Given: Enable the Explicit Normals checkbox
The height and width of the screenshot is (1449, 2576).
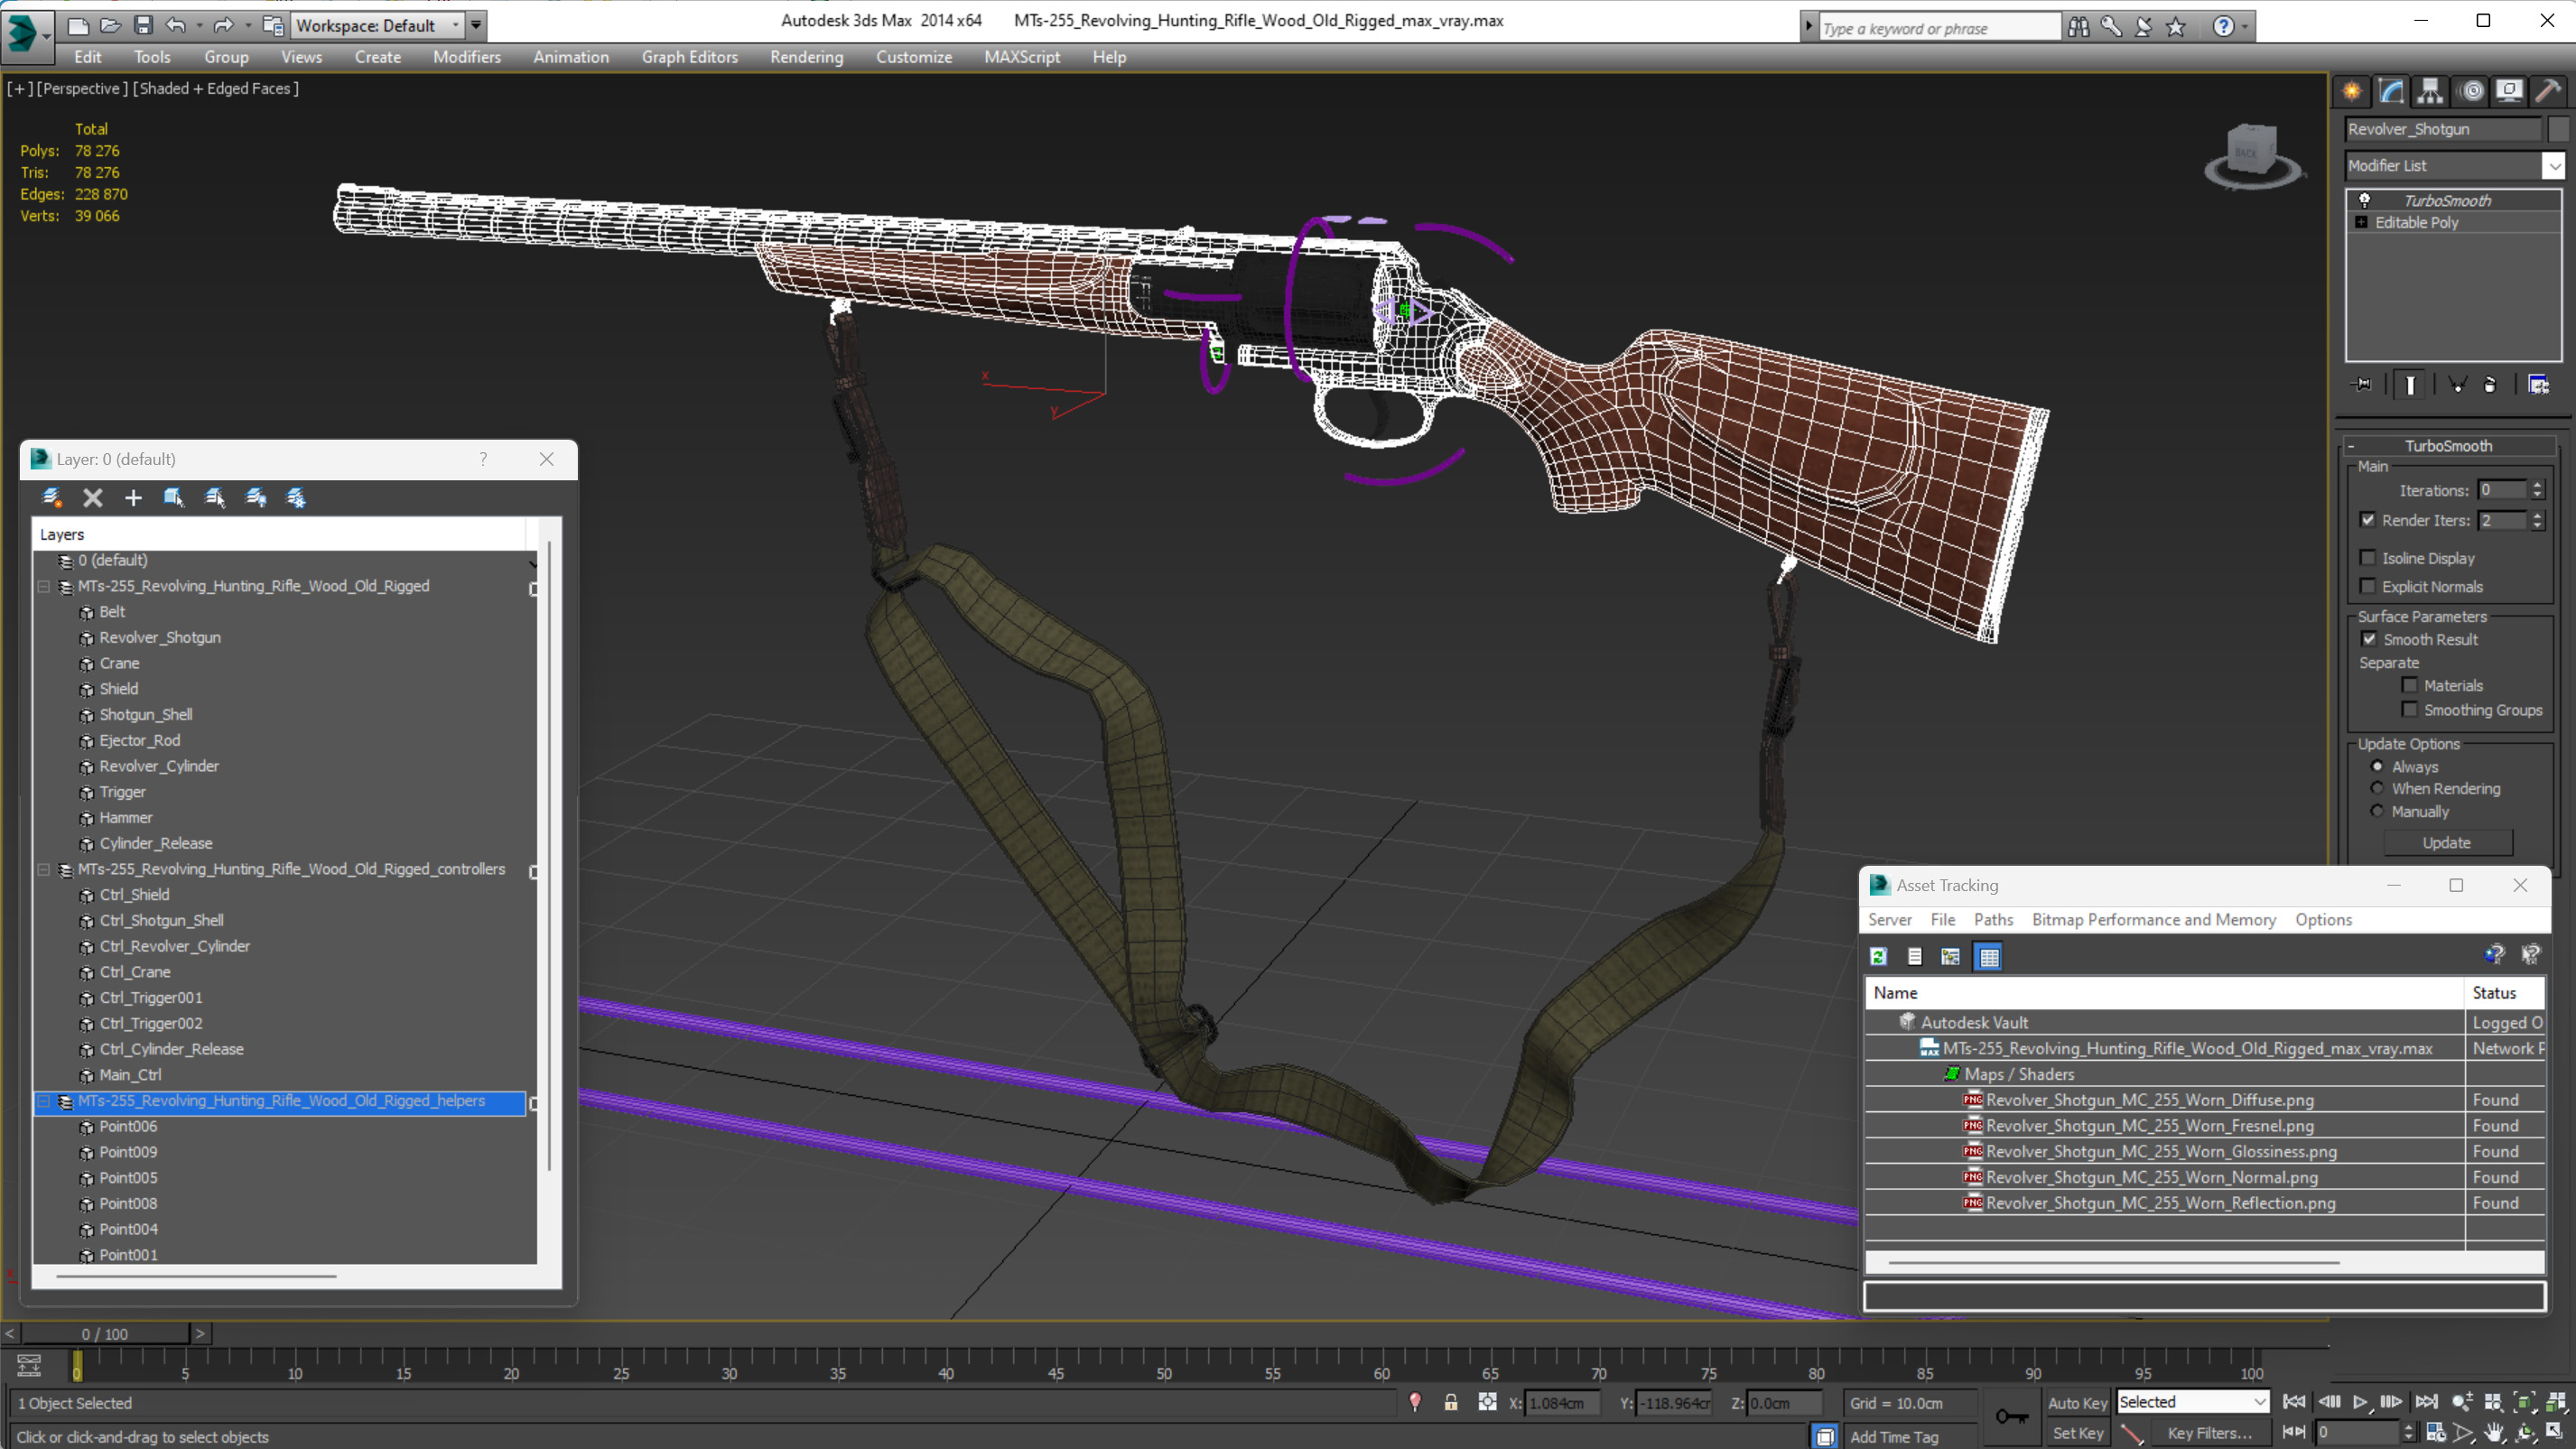Looking at the screenshot, I should coord(2367,586).
